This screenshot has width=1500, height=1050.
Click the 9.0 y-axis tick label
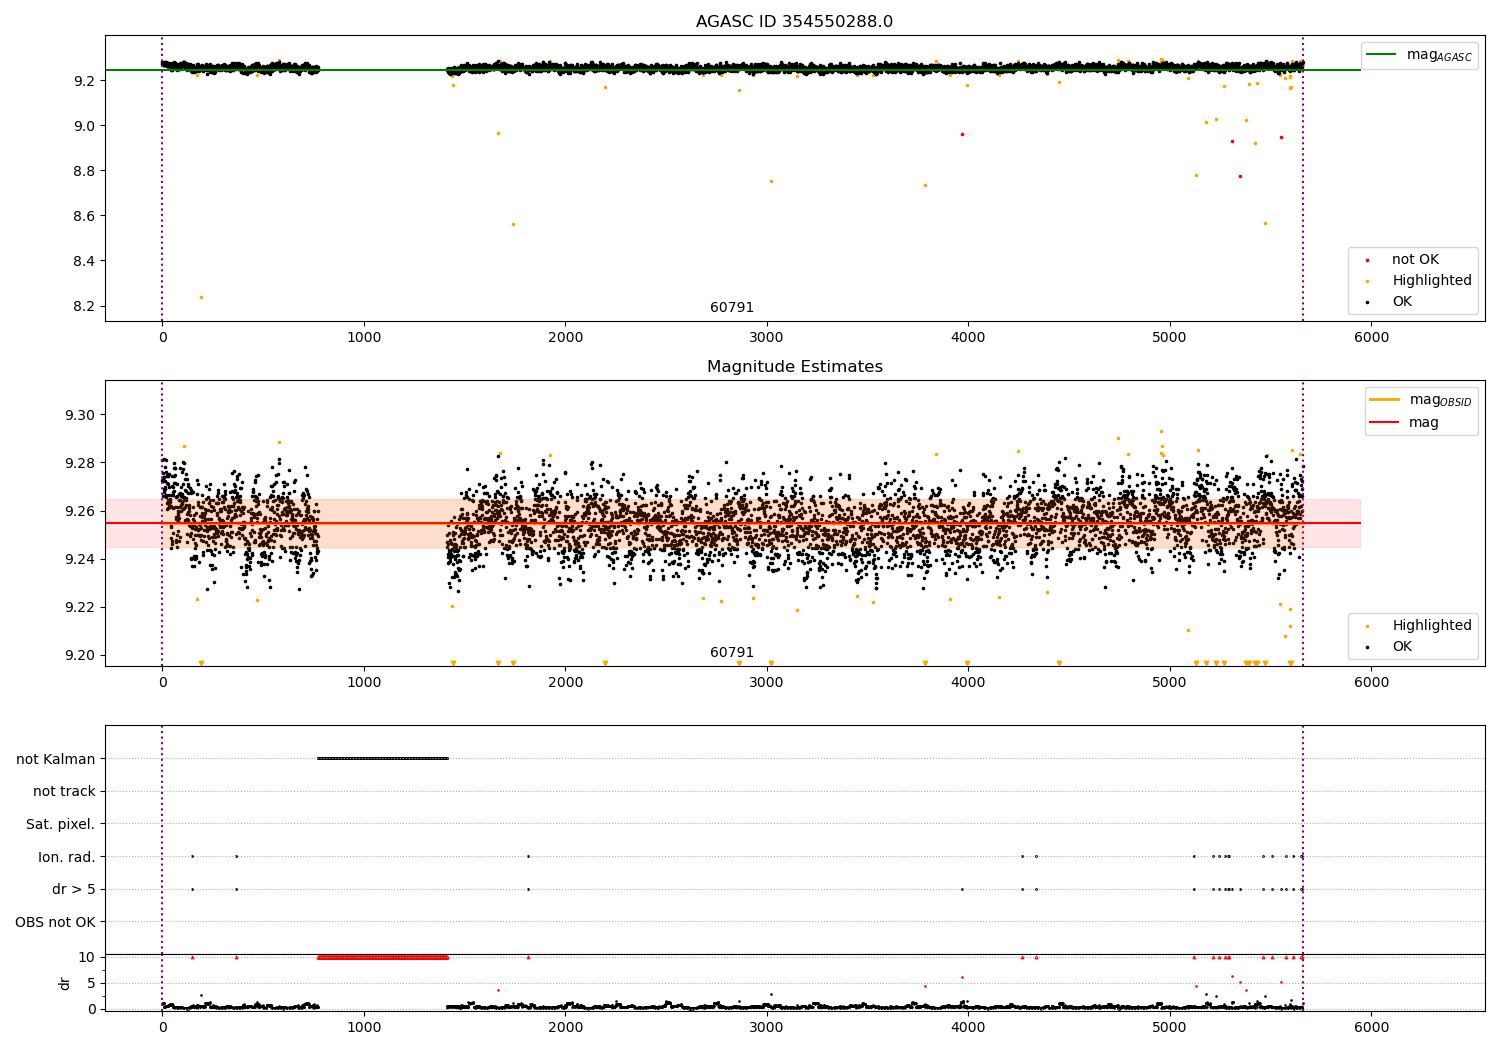(83, 126)
